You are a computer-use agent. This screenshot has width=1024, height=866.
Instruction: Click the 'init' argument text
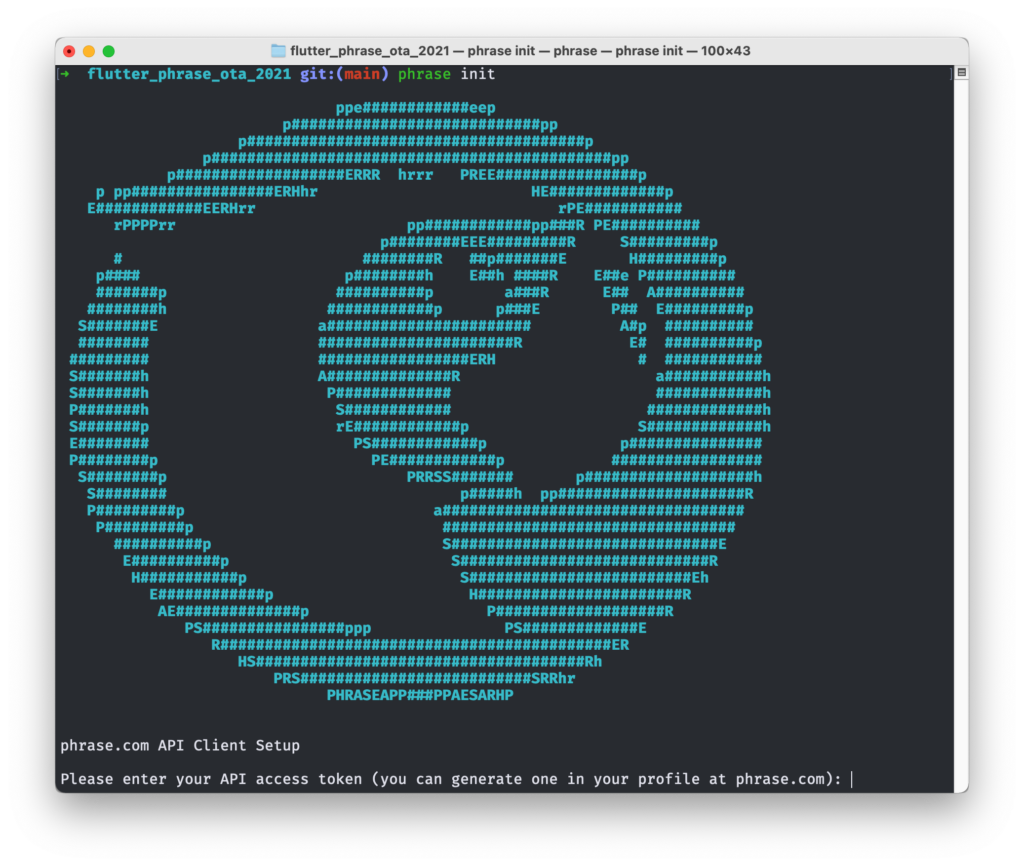pyautogui.click(x=477, y=74)
